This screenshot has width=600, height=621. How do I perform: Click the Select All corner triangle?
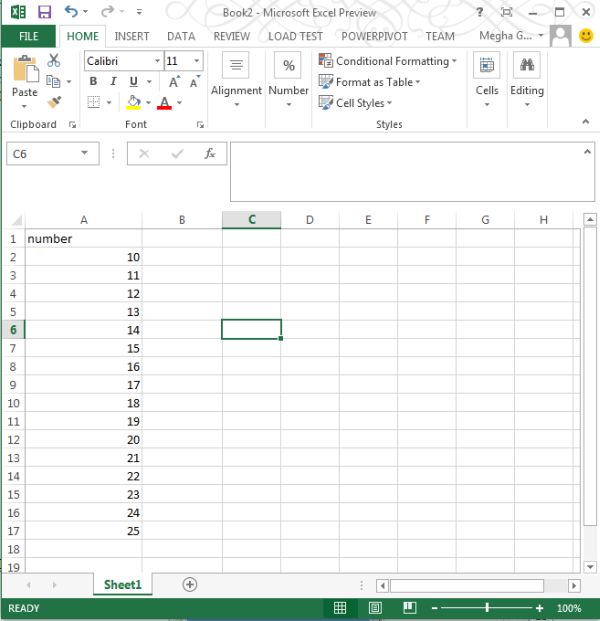pyautogui.click(x=15, y=220)
